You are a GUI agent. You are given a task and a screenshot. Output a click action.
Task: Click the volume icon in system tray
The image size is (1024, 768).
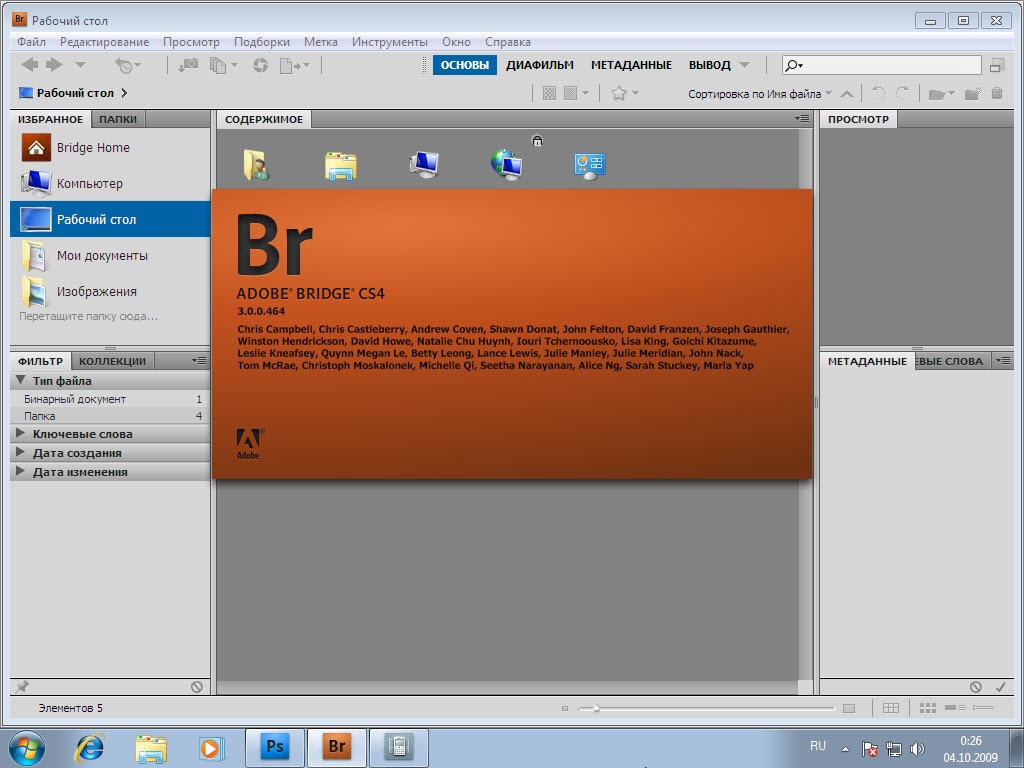pyautogui.click(x=918, y=749)
